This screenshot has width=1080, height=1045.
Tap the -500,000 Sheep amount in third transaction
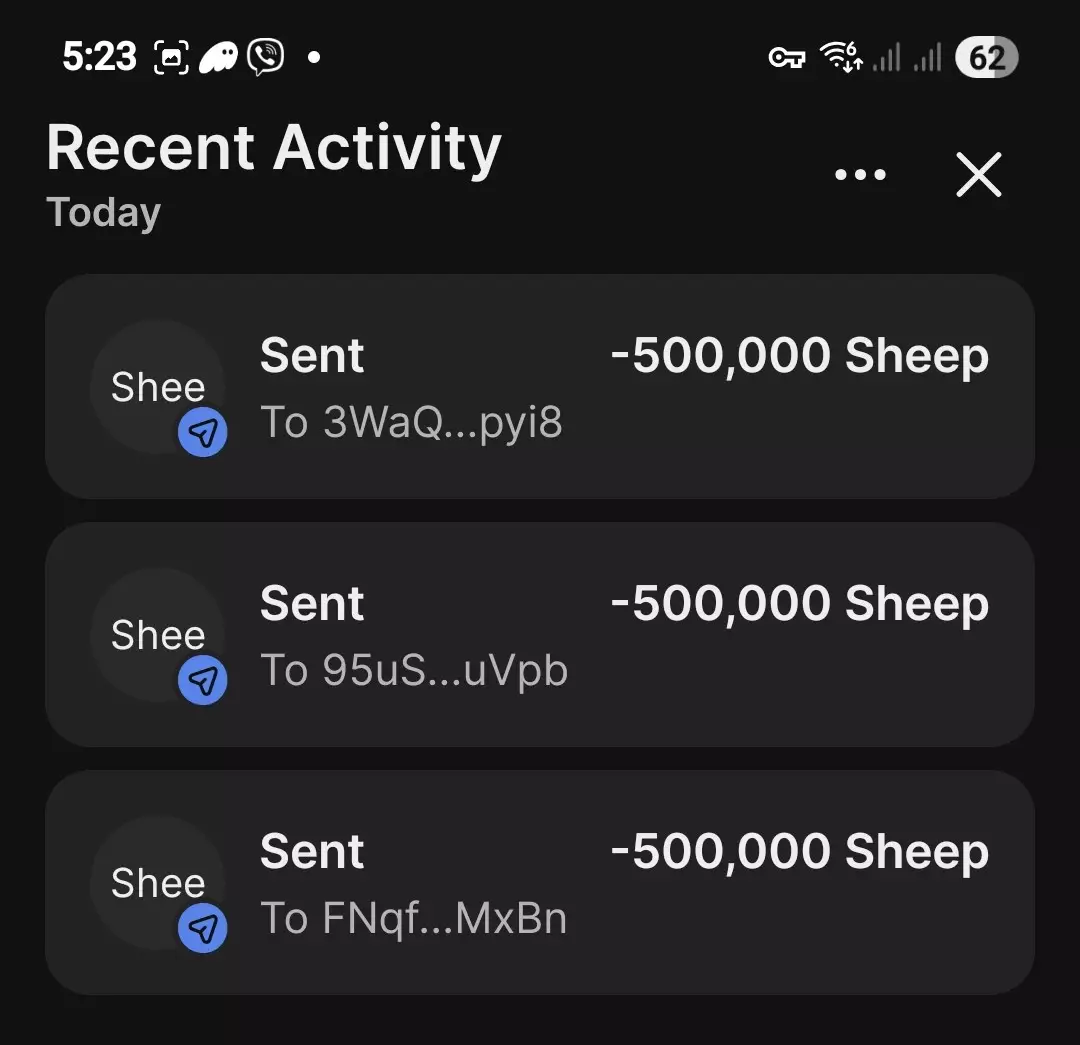799,852
